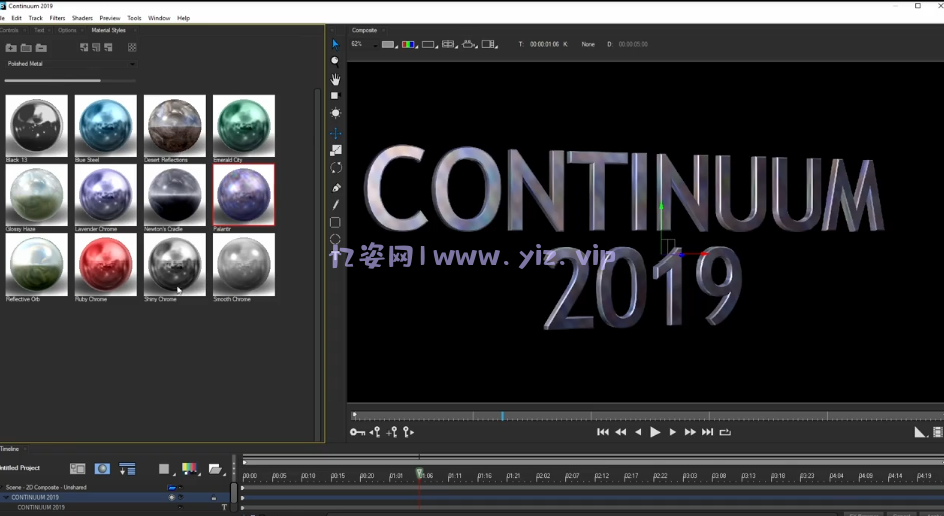The width and height of the screenshot is (944, 516).
Task: Select the Emerald City material thumbnail
Action: click(244, 125)
